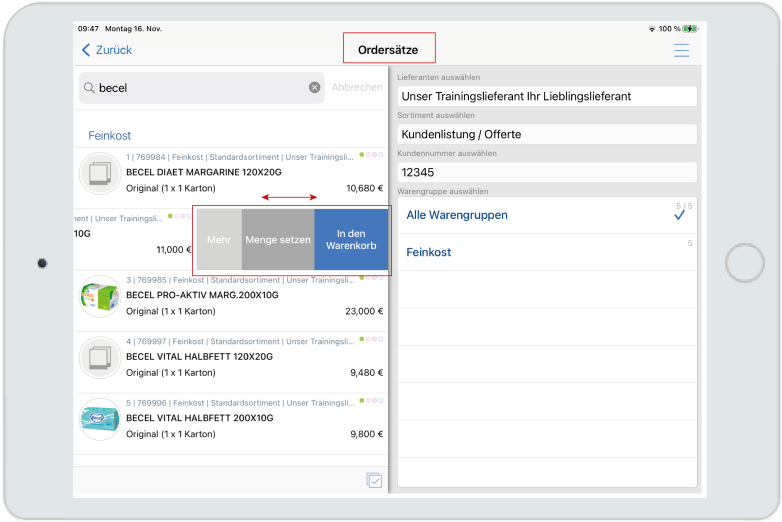
Task: Choose Menge setzen swipe action
Action: click(278, 240)
